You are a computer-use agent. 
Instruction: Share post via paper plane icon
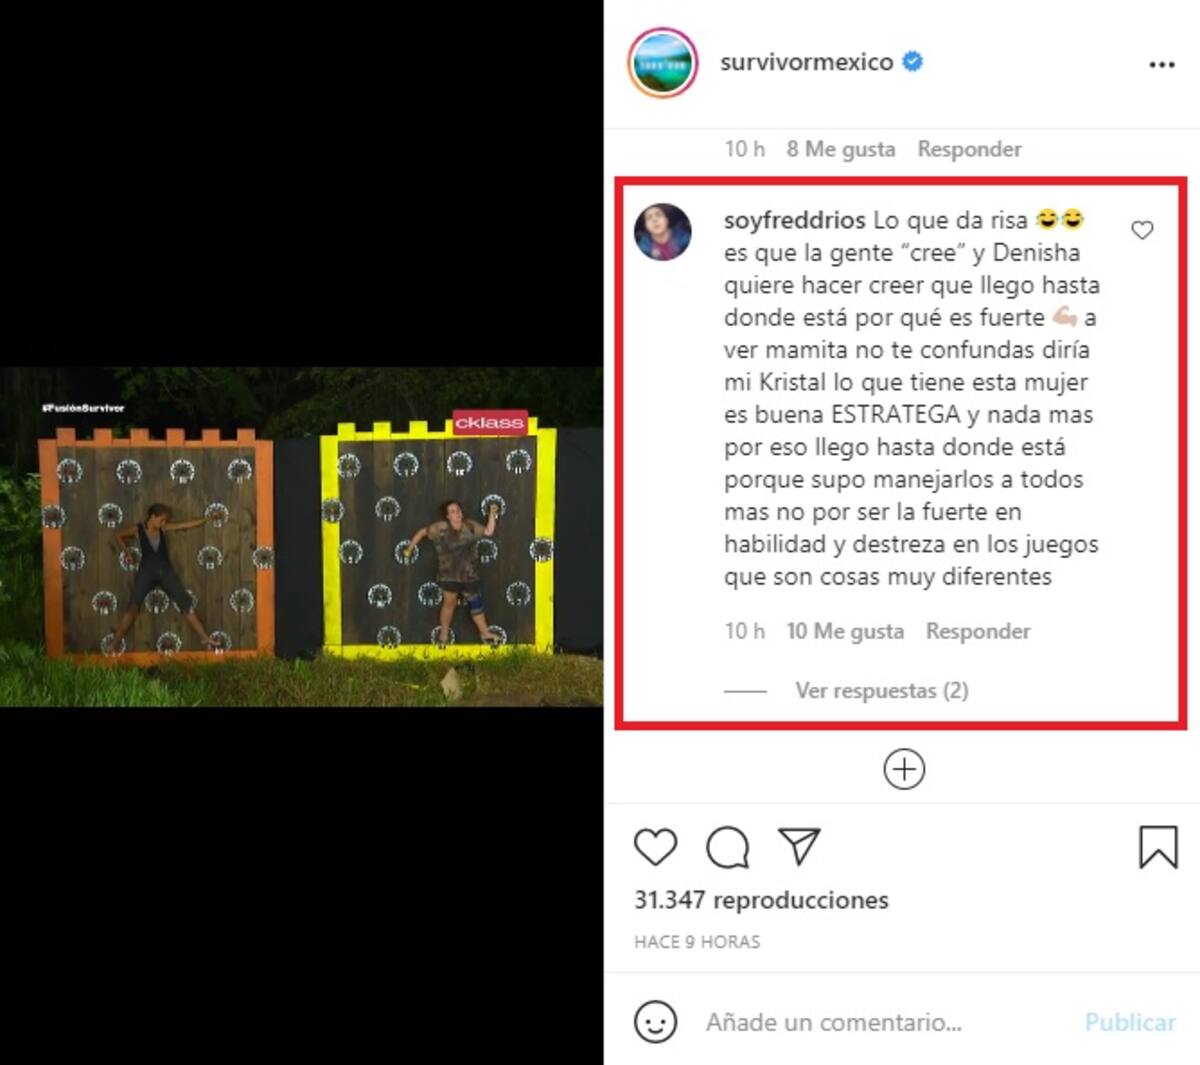point(800,846)
